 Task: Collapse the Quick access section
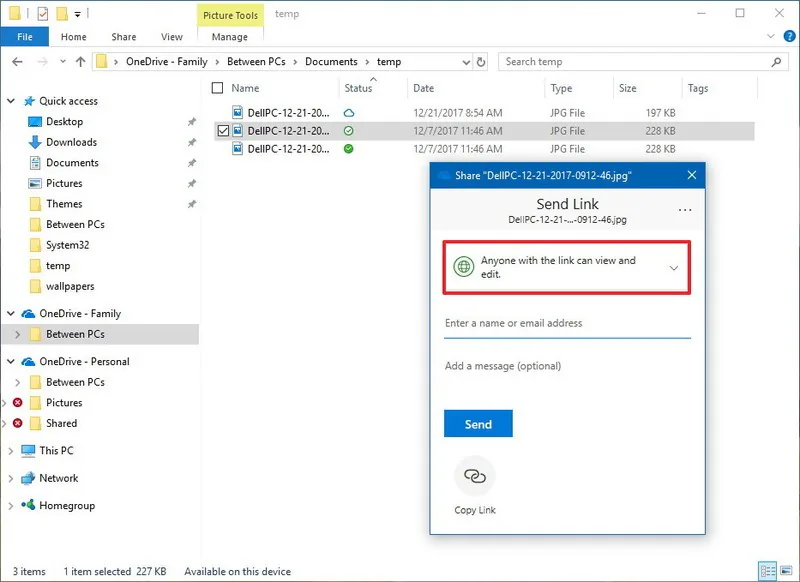click(11, 101)
